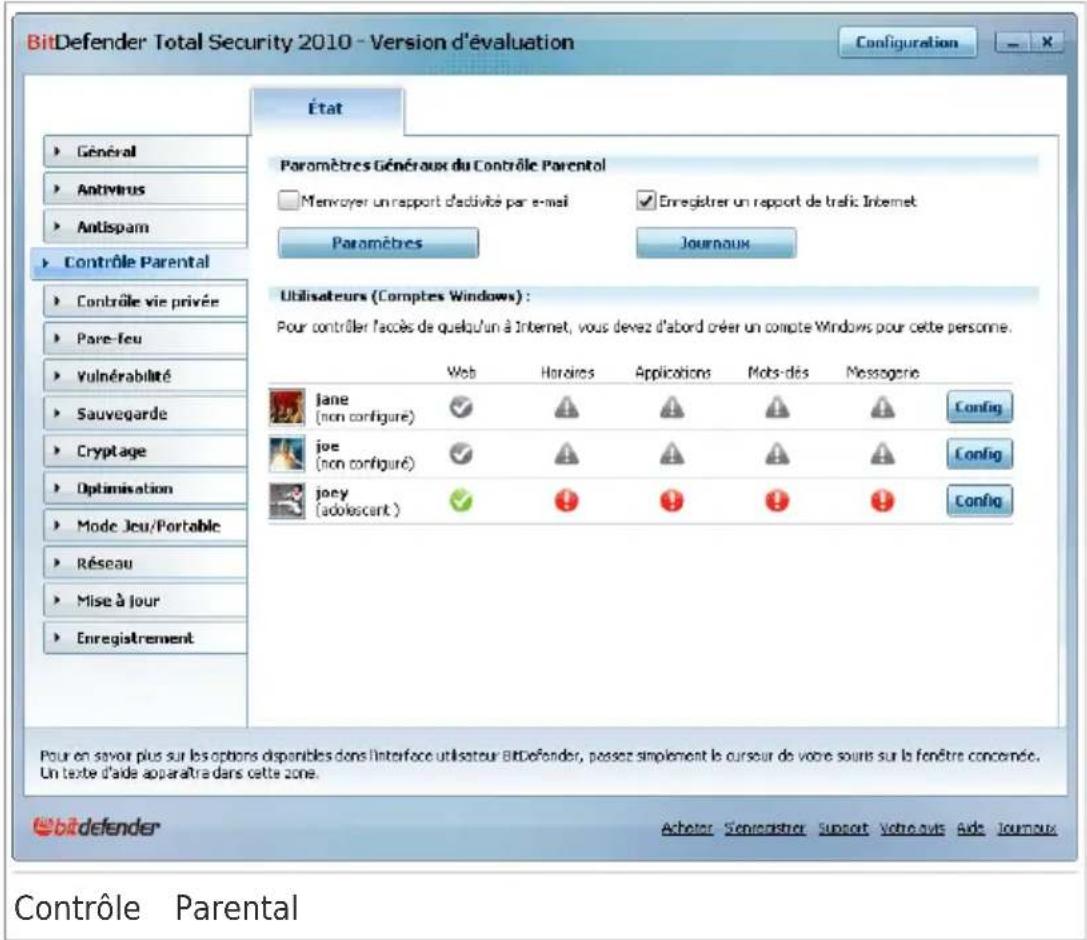Click the Votre avis link
Screen dimensions: 1087x940
click(x=912, y=828)
